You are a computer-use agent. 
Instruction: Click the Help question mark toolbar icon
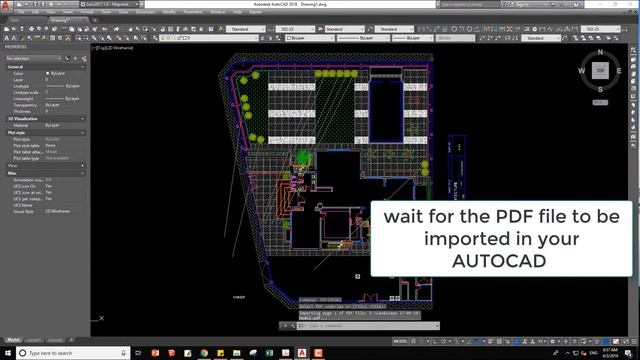(211, 29)
